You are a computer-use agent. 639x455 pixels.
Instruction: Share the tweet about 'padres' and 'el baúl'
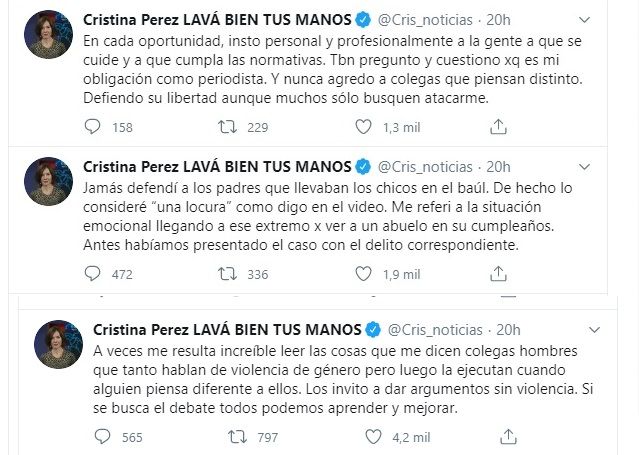coord(496,272)
